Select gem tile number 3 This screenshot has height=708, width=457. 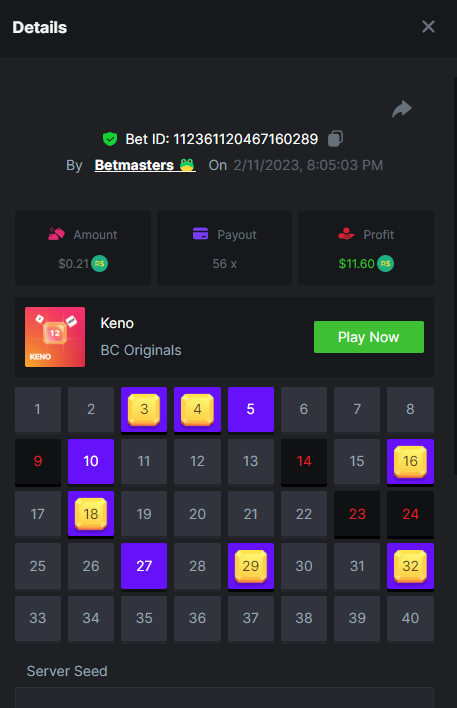[144, 410]
